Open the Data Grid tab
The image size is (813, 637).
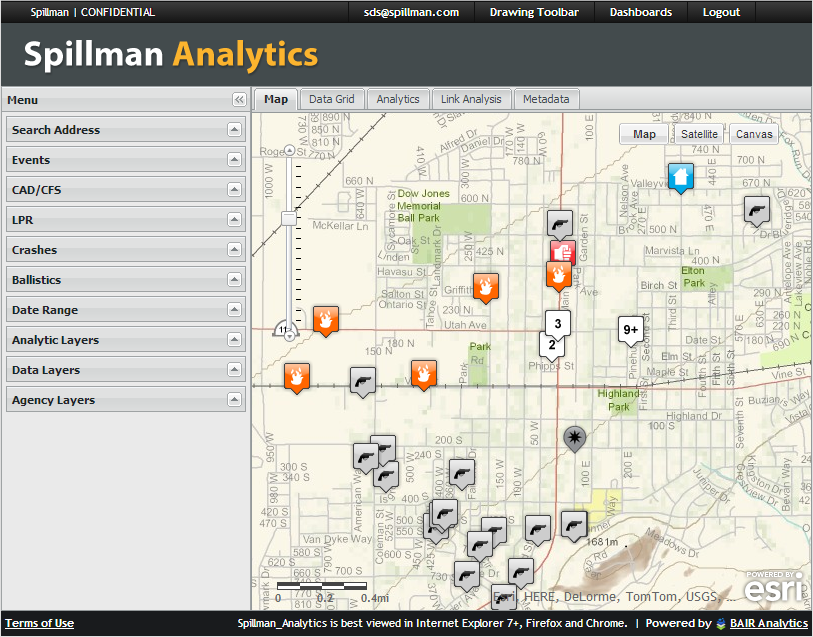(x=331, y=99)
